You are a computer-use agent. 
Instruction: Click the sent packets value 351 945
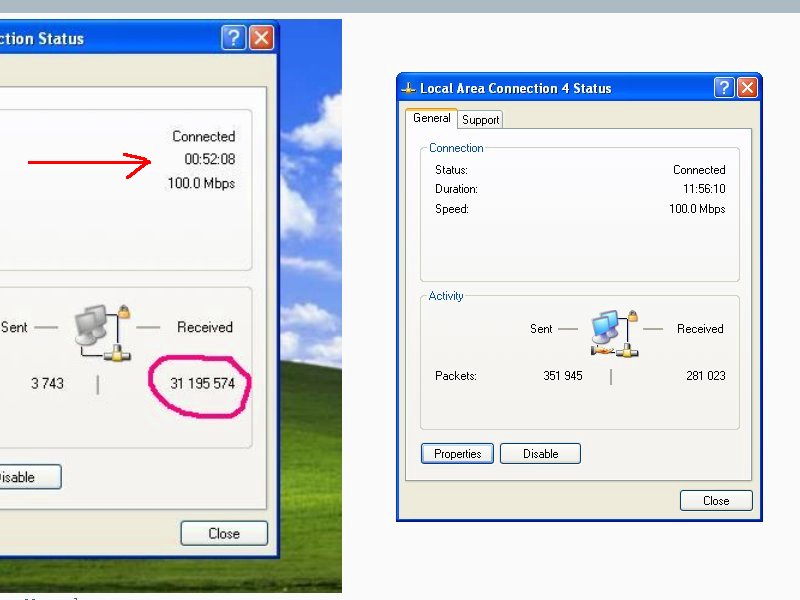[x=563, y=376]
